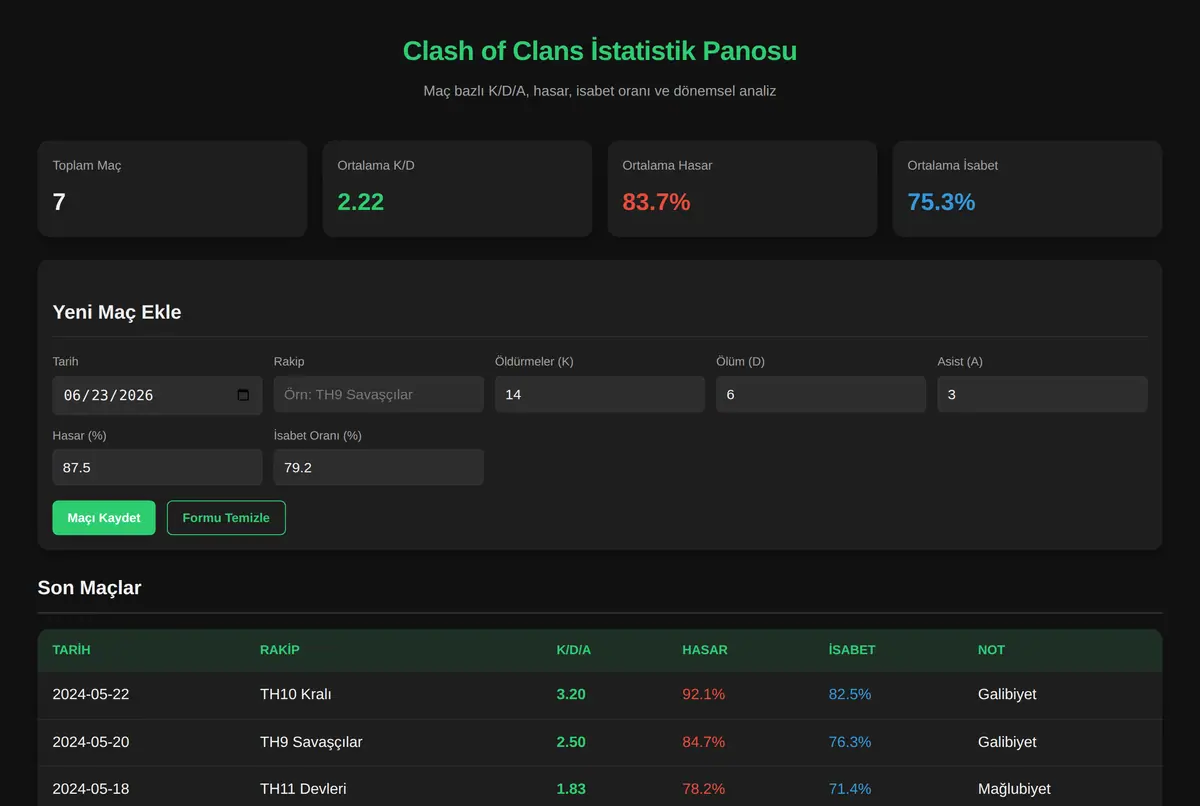Select the K/D/A column header
This screenshot has width=1200, height=806.
tap(574, 650)
